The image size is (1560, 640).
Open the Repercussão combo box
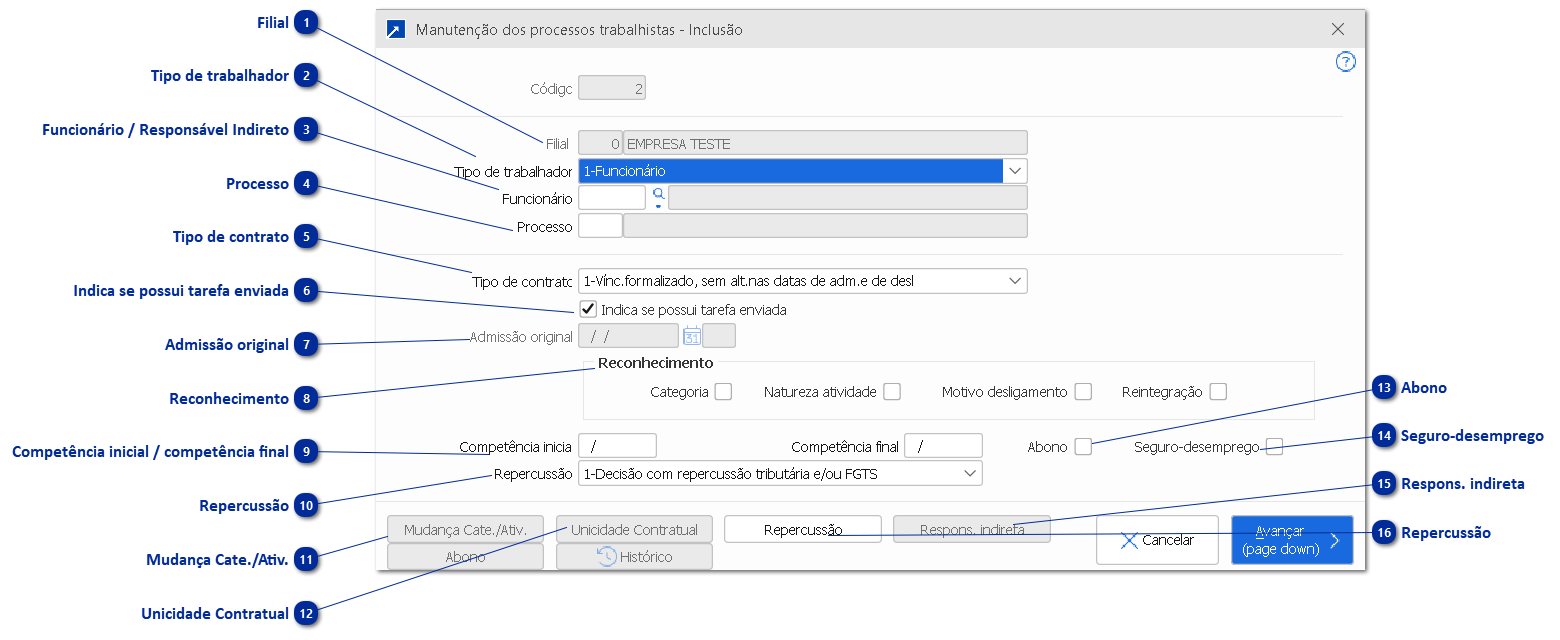[x=969, y=473]
